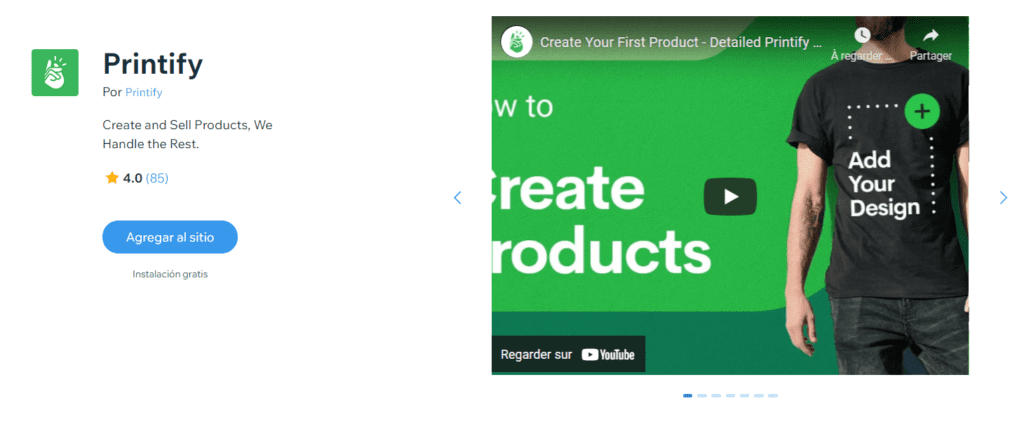Click the green Printify app logo

55,73
